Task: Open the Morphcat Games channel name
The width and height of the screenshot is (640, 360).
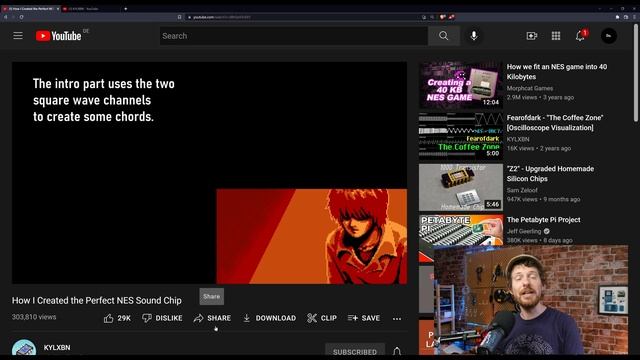Action: (530, 88)
